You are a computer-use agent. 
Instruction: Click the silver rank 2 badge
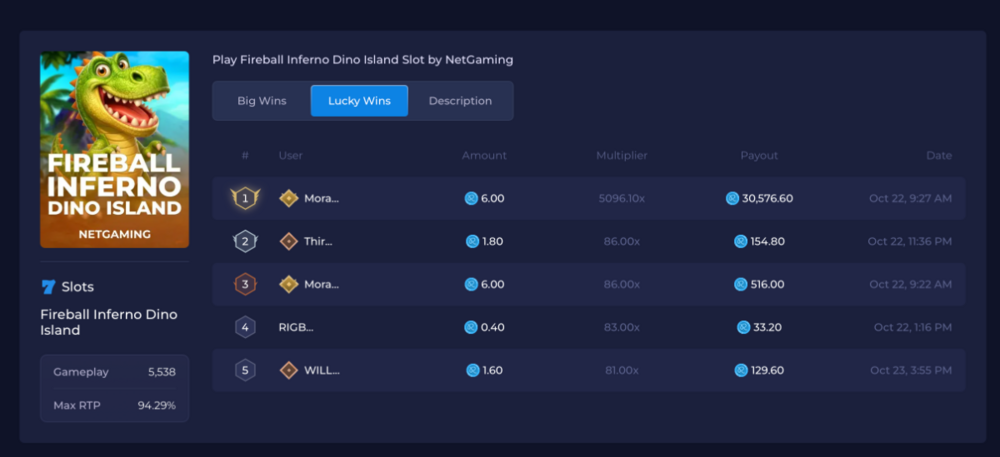(x=245, y=242)
